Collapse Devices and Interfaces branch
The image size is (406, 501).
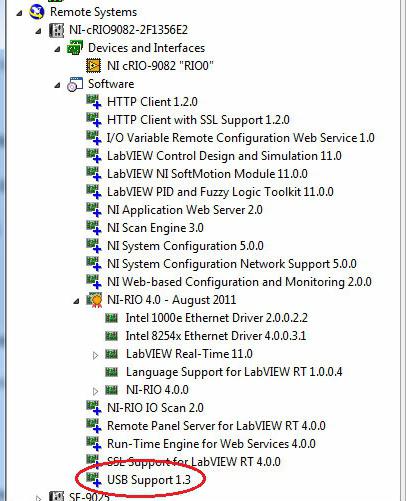click(57, 49)
